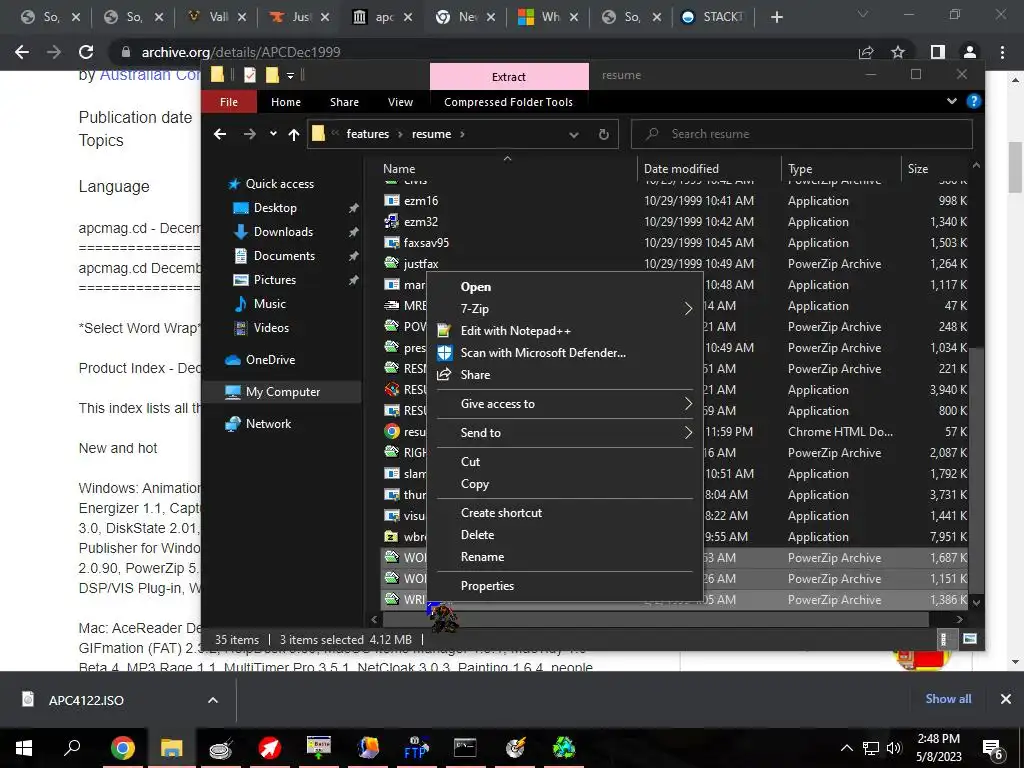Toggle Chrome side panel icon
Image resolution: width=1024 pixels, height=768 pixels.
[x=937, y=52]
